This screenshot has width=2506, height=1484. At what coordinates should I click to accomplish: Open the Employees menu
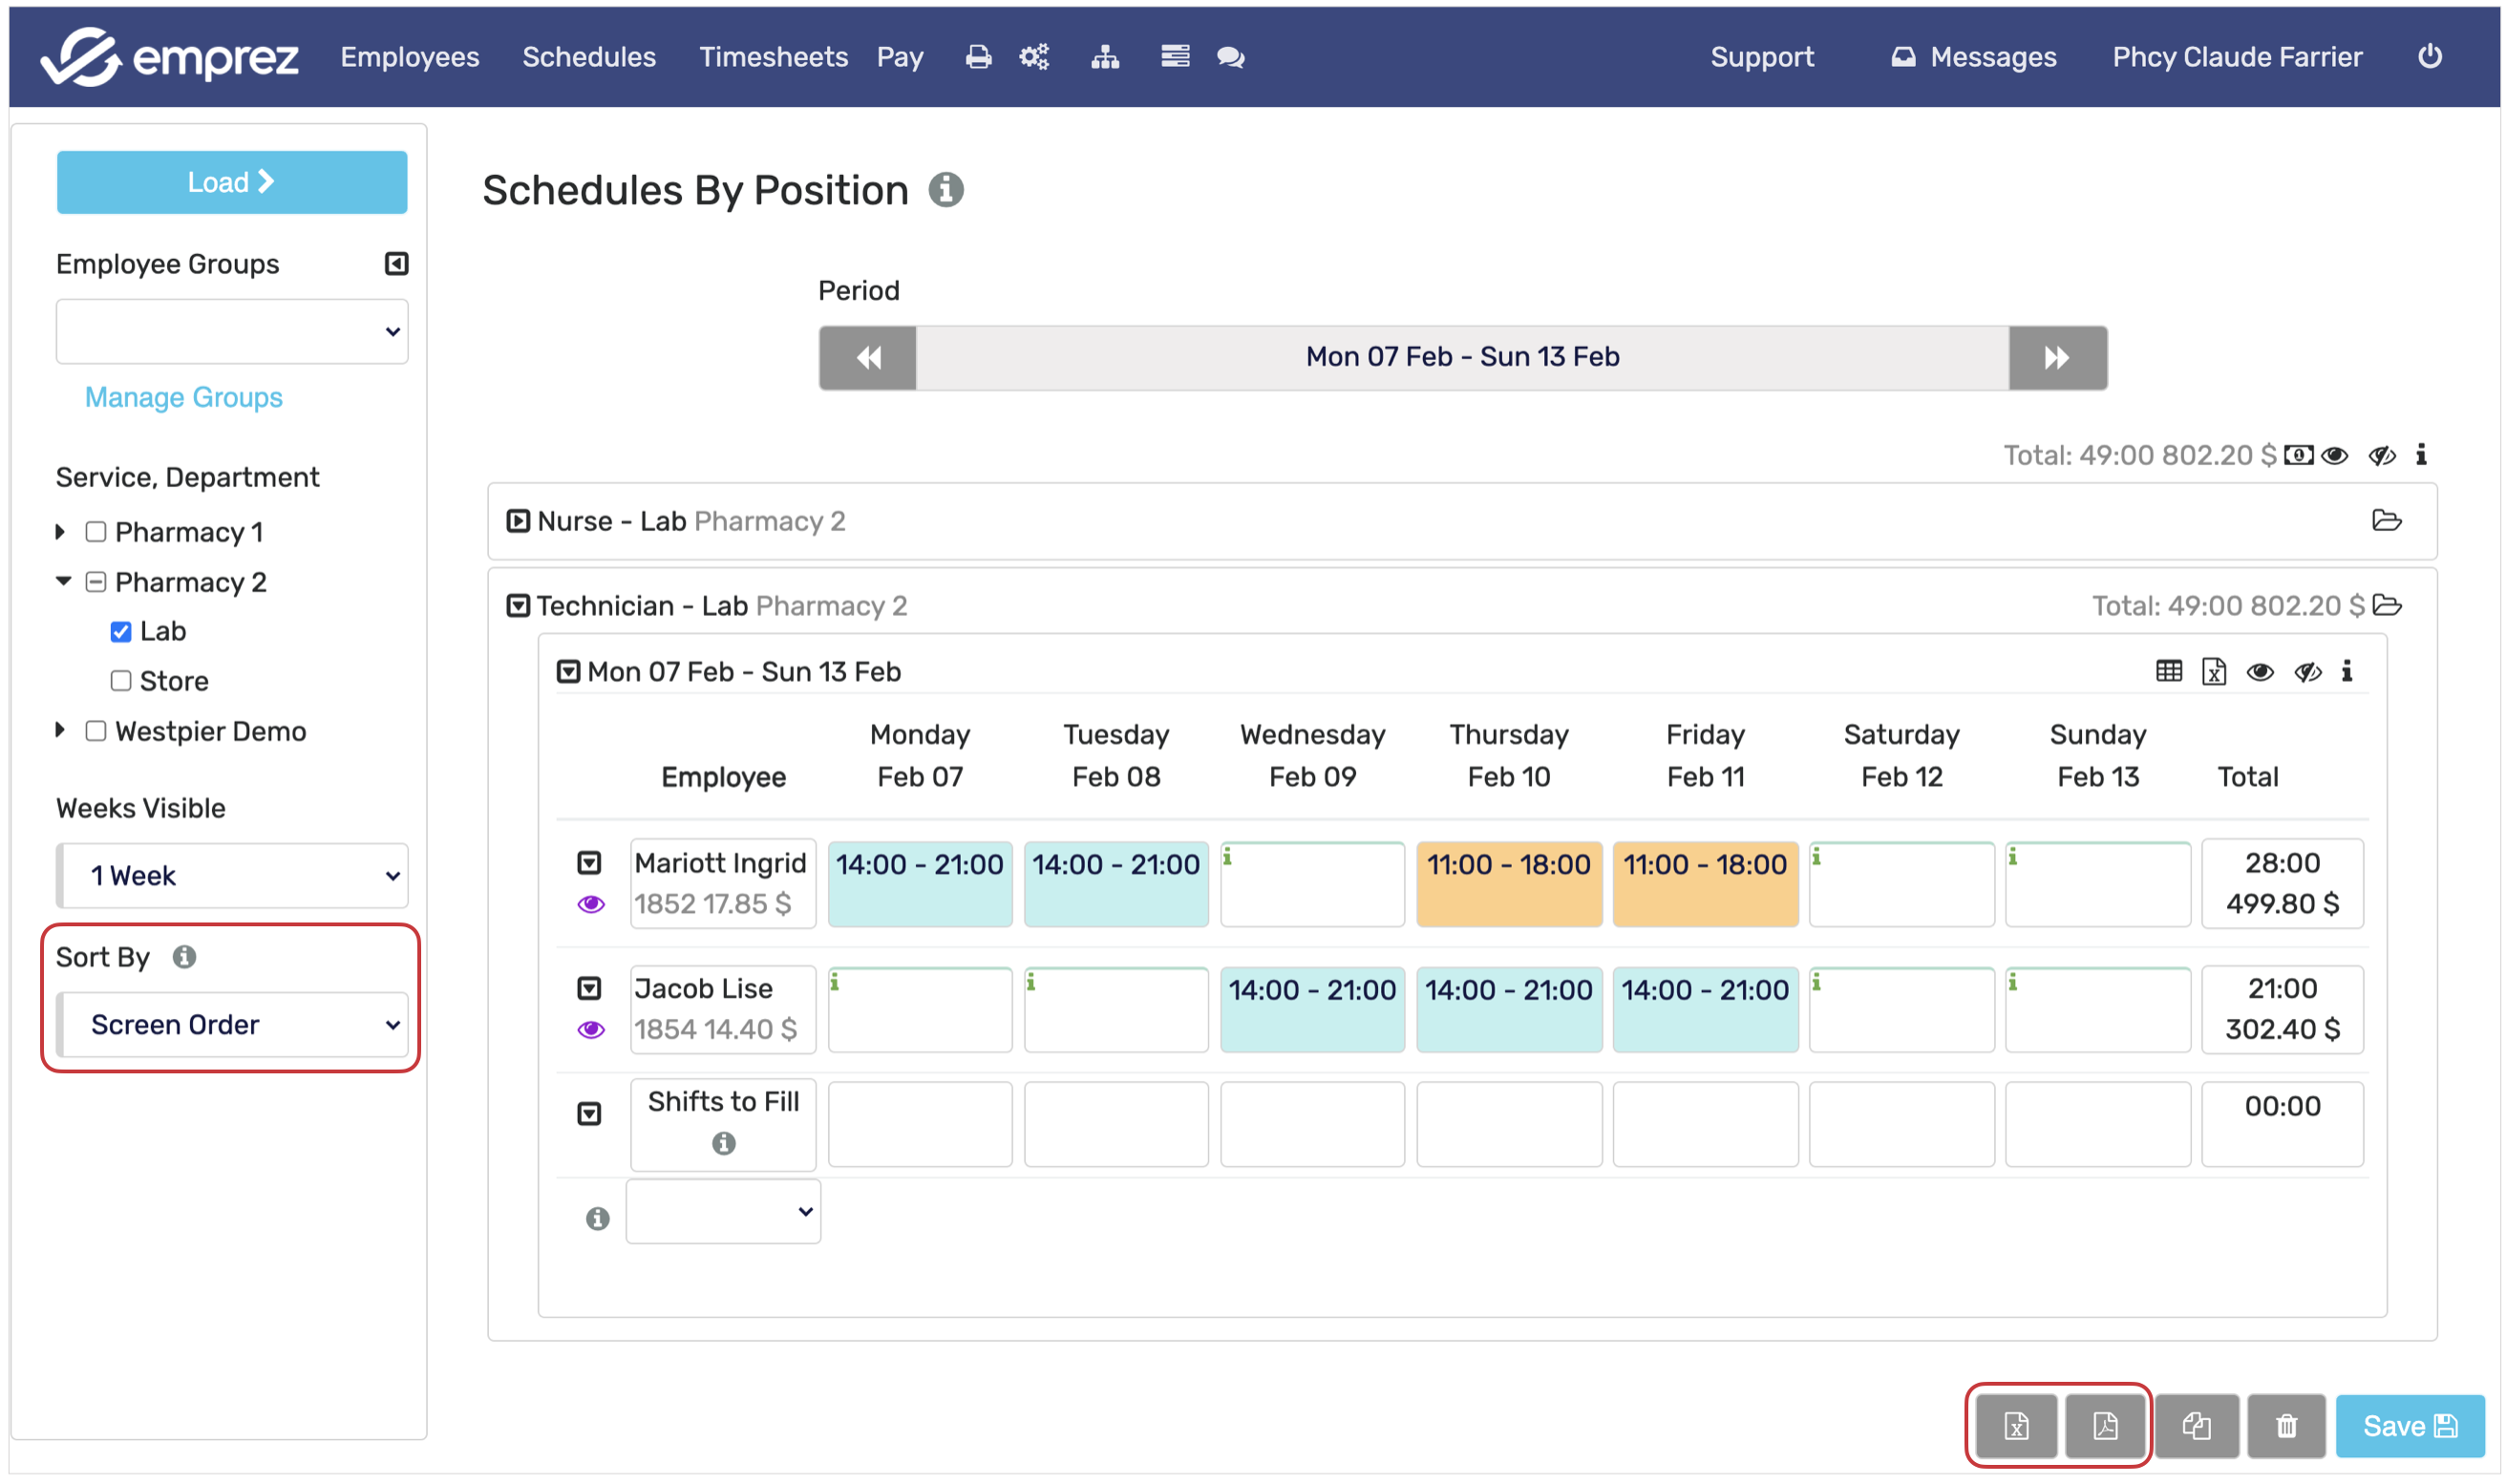tap(409, 57)
